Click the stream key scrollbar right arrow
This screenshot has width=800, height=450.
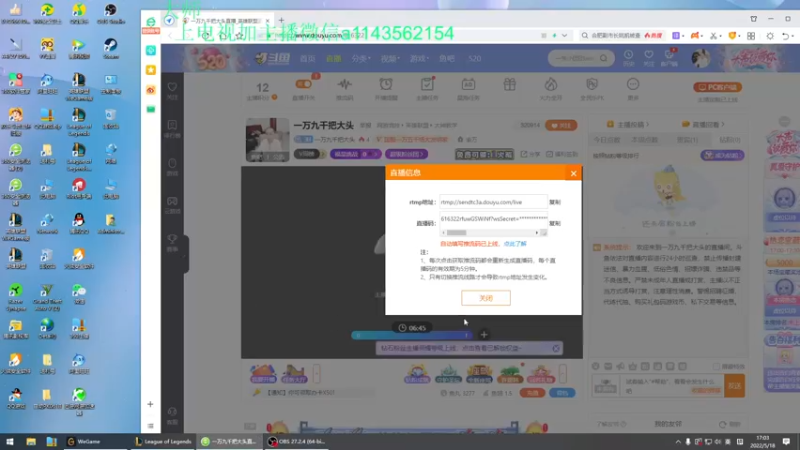click(536, 233)
